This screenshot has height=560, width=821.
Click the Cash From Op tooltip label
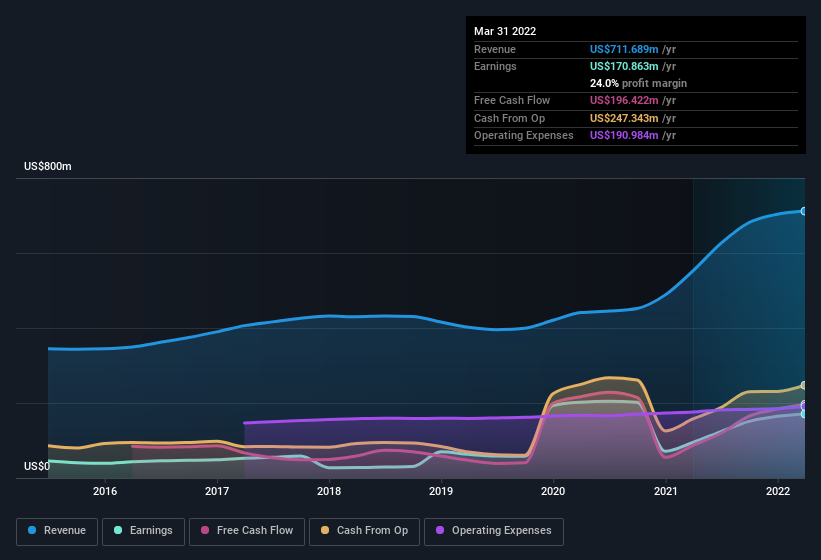[509, 118]
